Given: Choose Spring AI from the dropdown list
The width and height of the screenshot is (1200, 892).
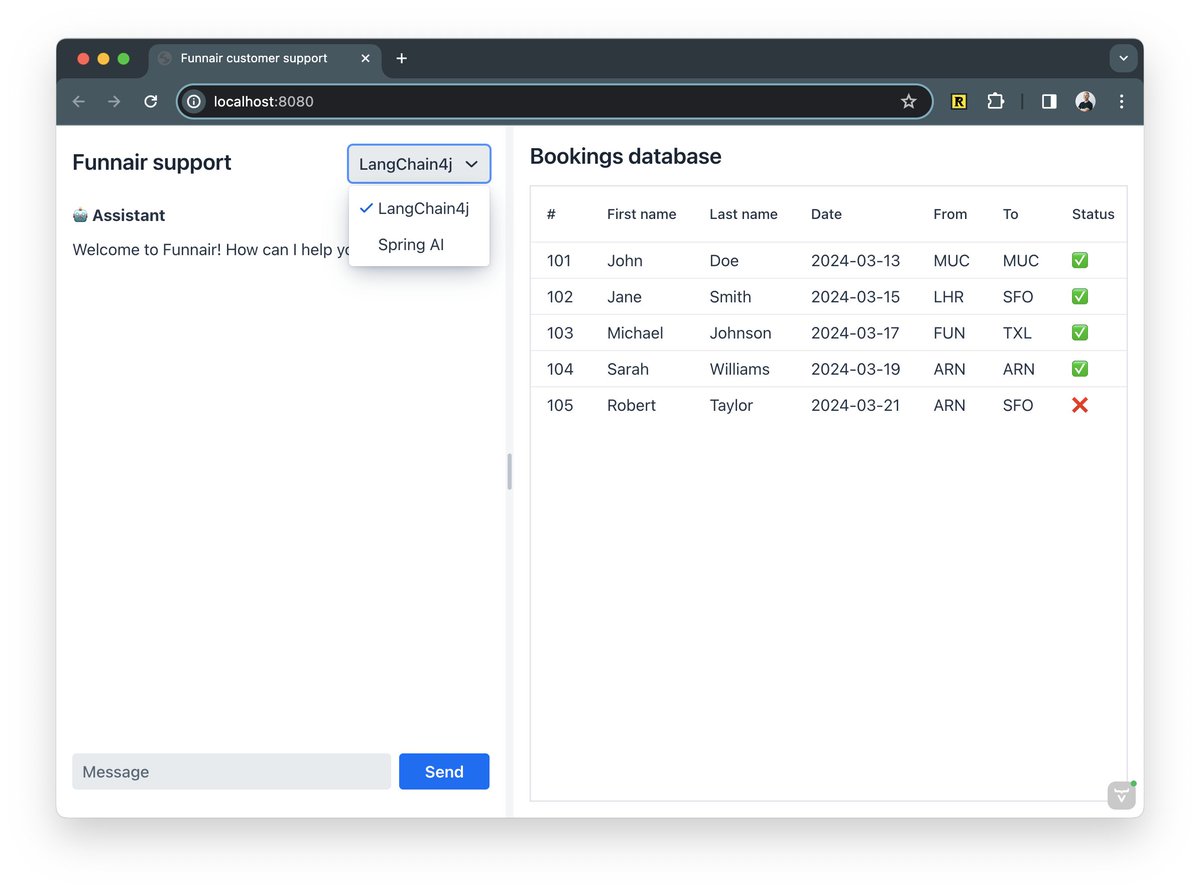Looking at the screenshot, I should click(x=419, y=244).
